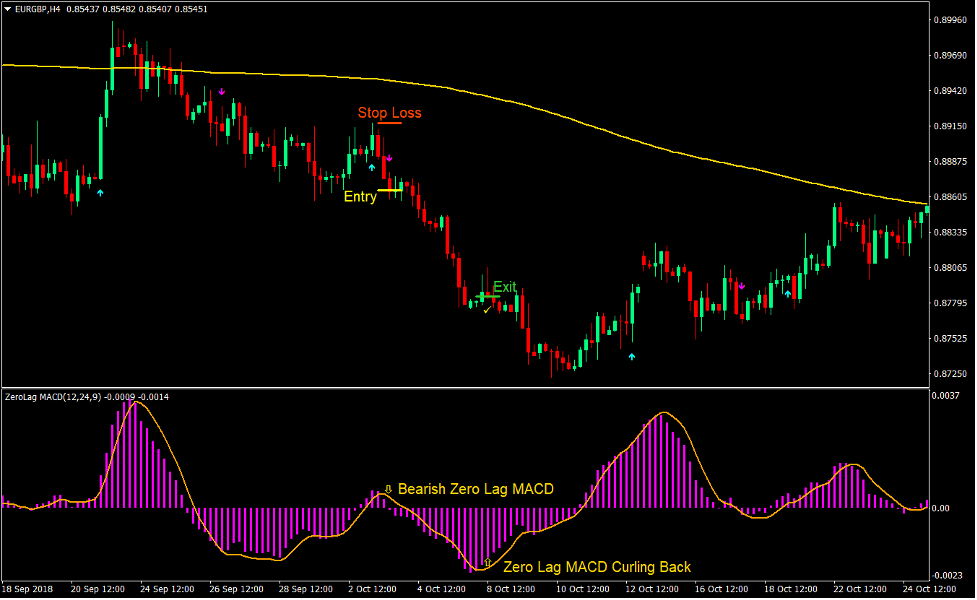The image size is (977, 600).
Task: Click the magenta down arrow above the Entry candle
Action: (389, 158)
